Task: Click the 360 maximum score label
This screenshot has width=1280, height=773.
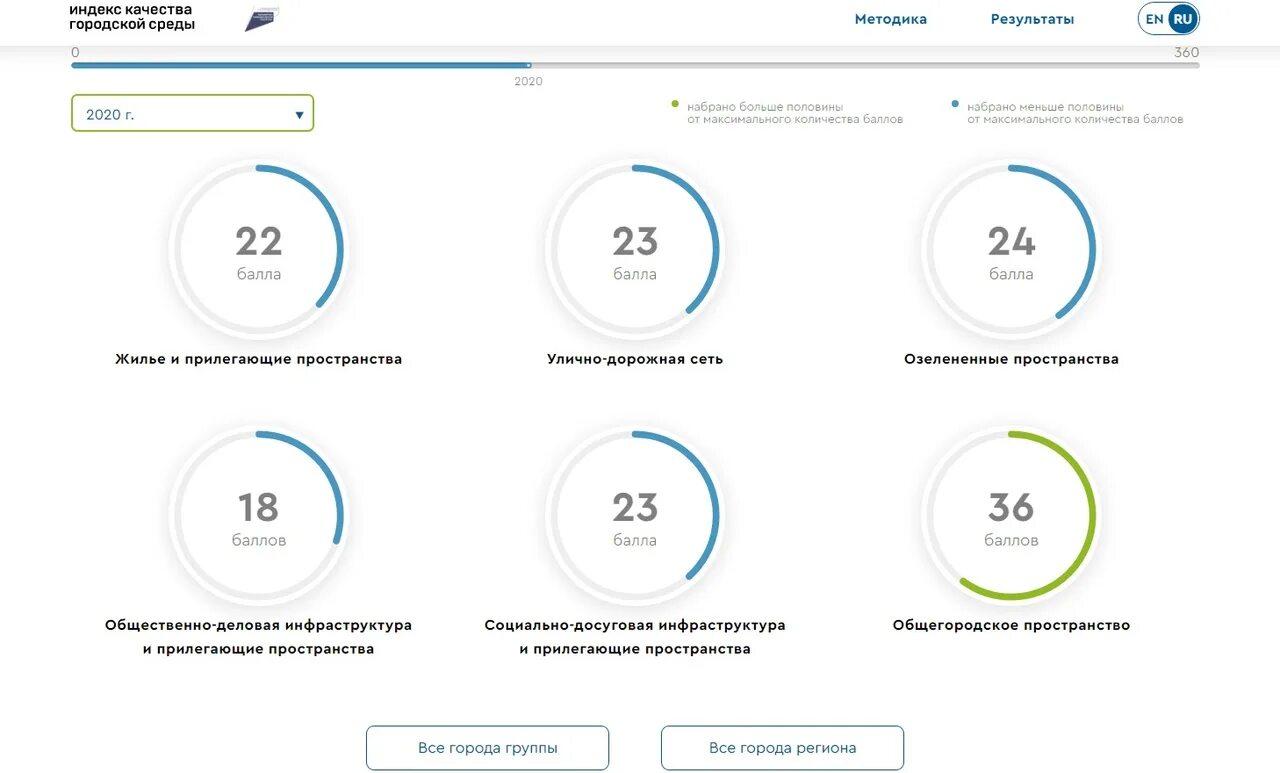Action: [x=1186, y=53]
